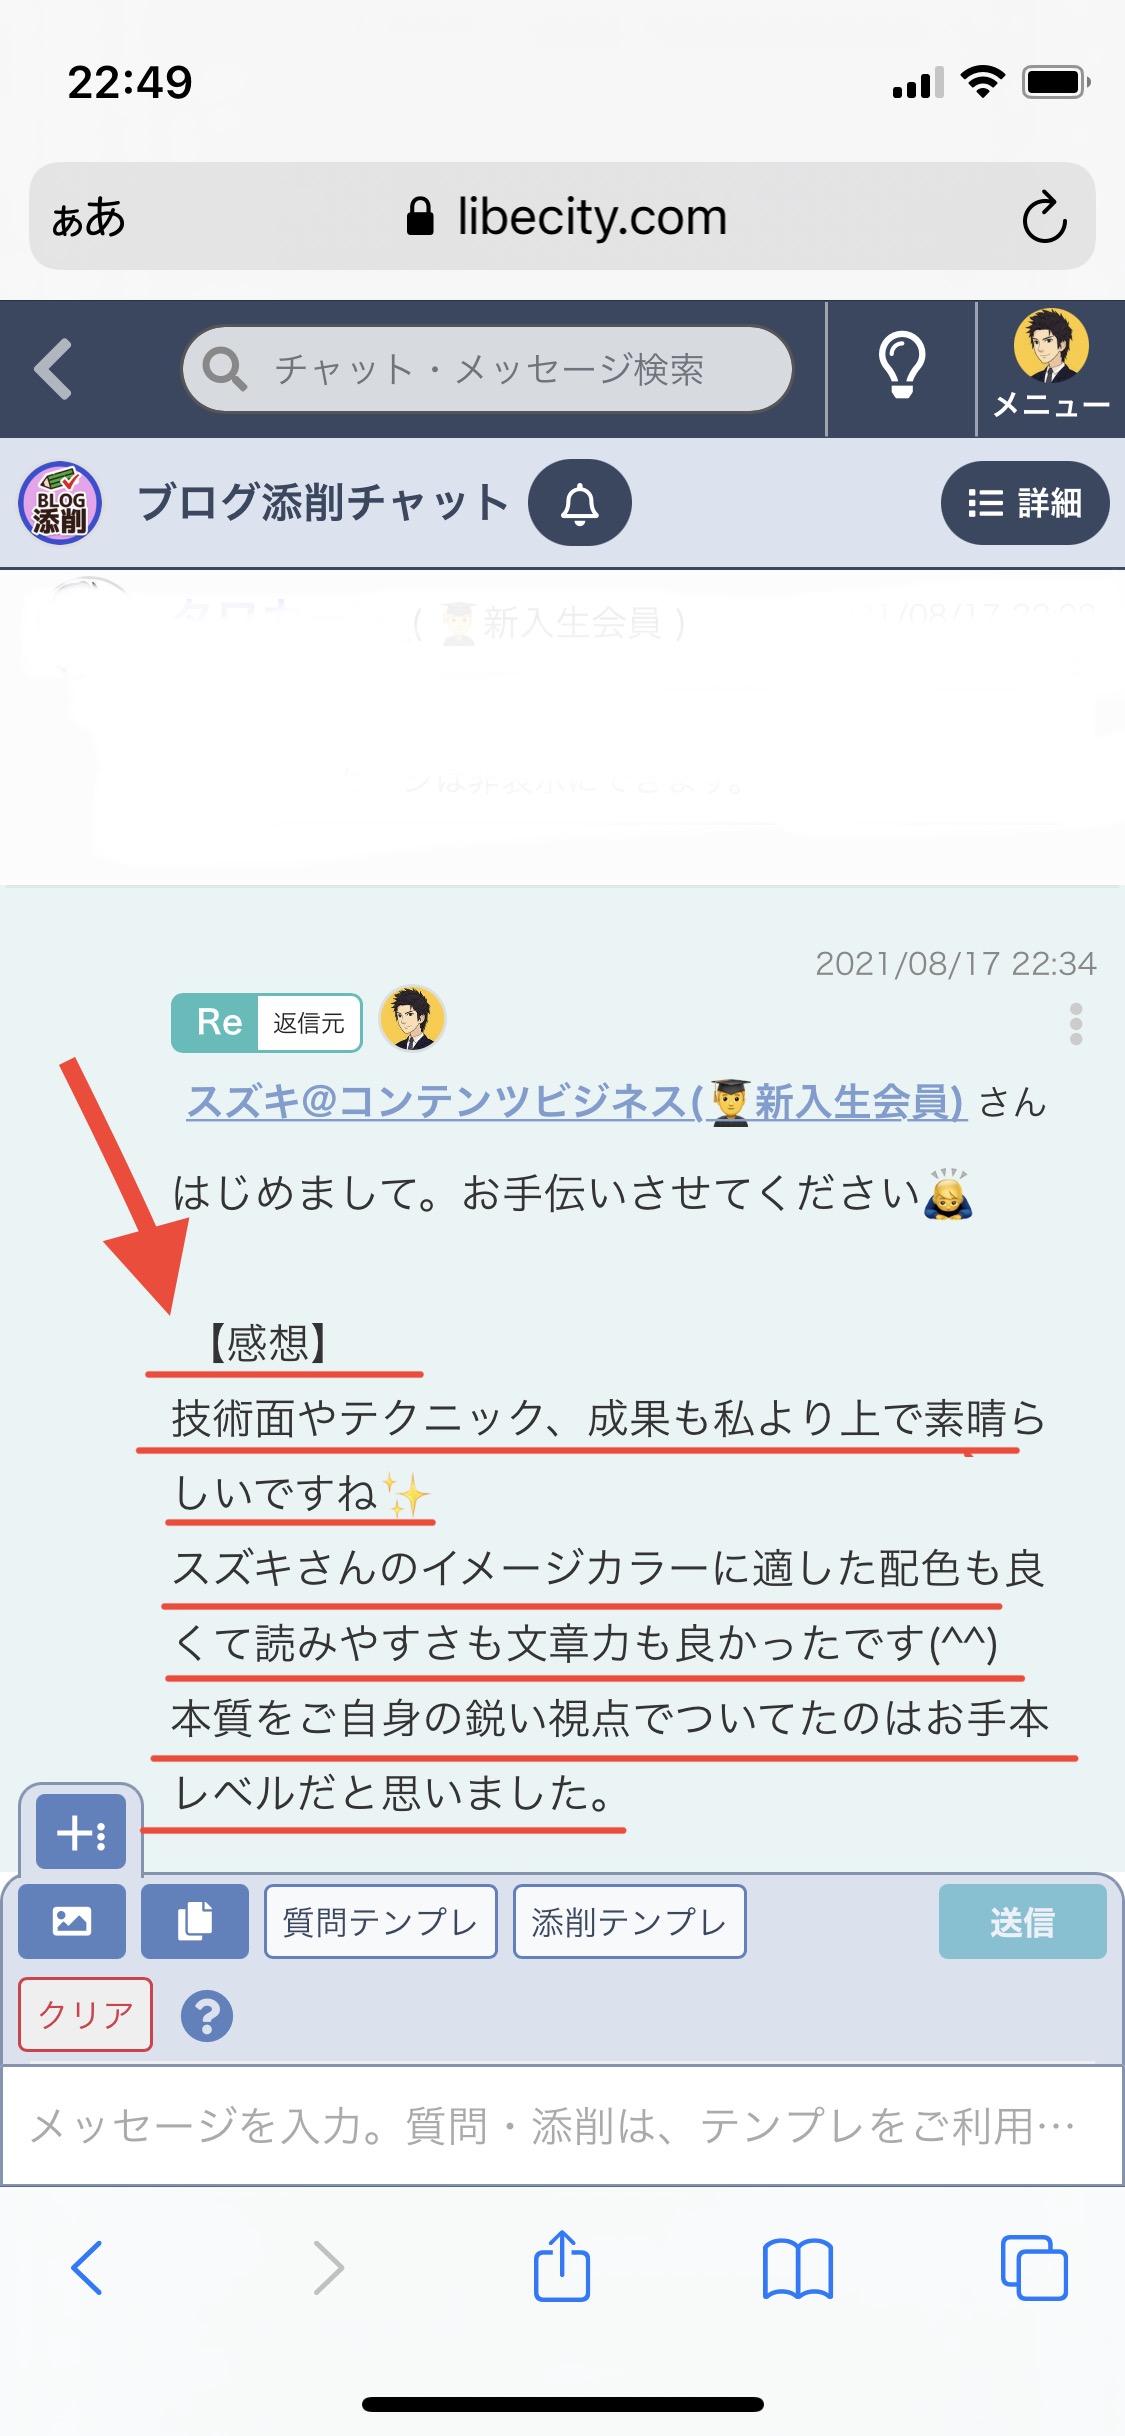
Task: Click the copy documents icon button
Action: click(195, 1921)
